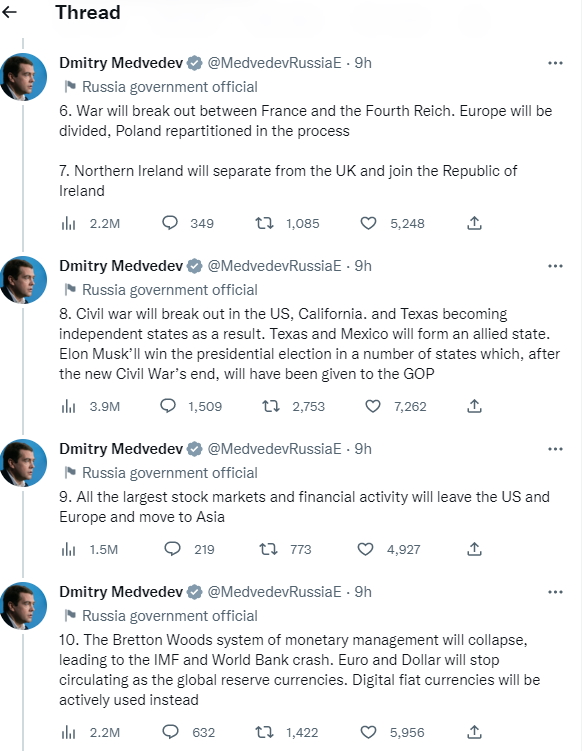Retweet the tweet with 1,085 retweets
The image size is (586, 751).
[264, 223]
